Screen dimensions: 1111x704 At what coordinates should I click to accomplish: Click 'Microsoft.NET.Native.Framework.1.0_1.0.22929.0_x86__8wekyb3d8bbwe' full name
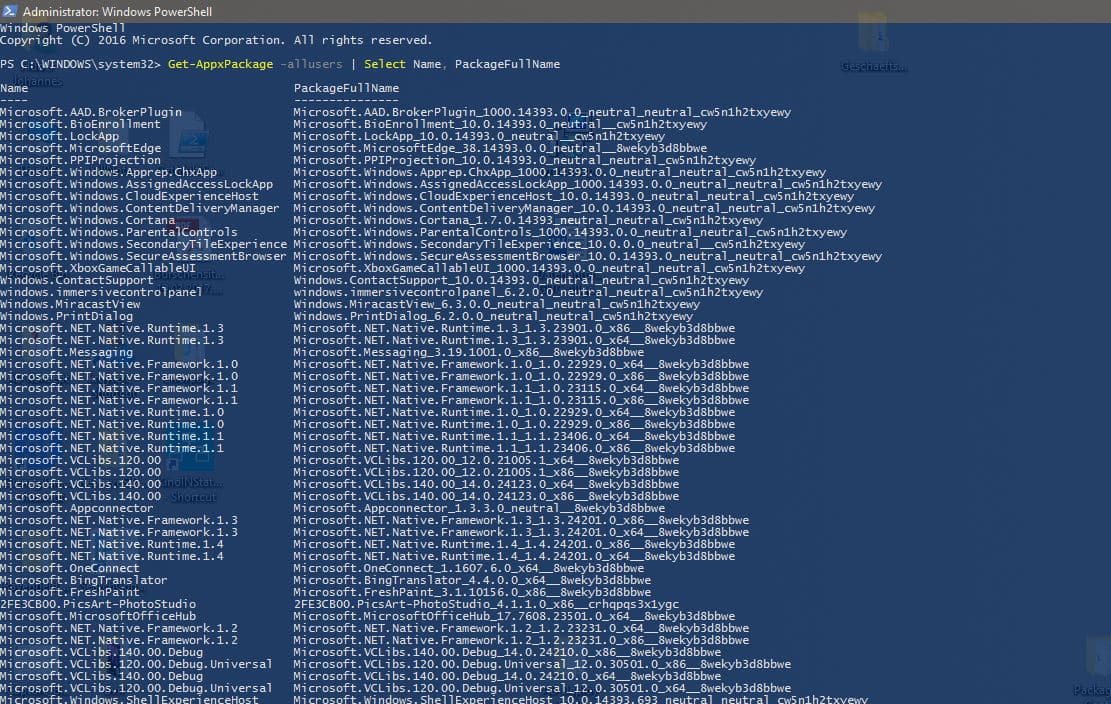coord(521,376)
